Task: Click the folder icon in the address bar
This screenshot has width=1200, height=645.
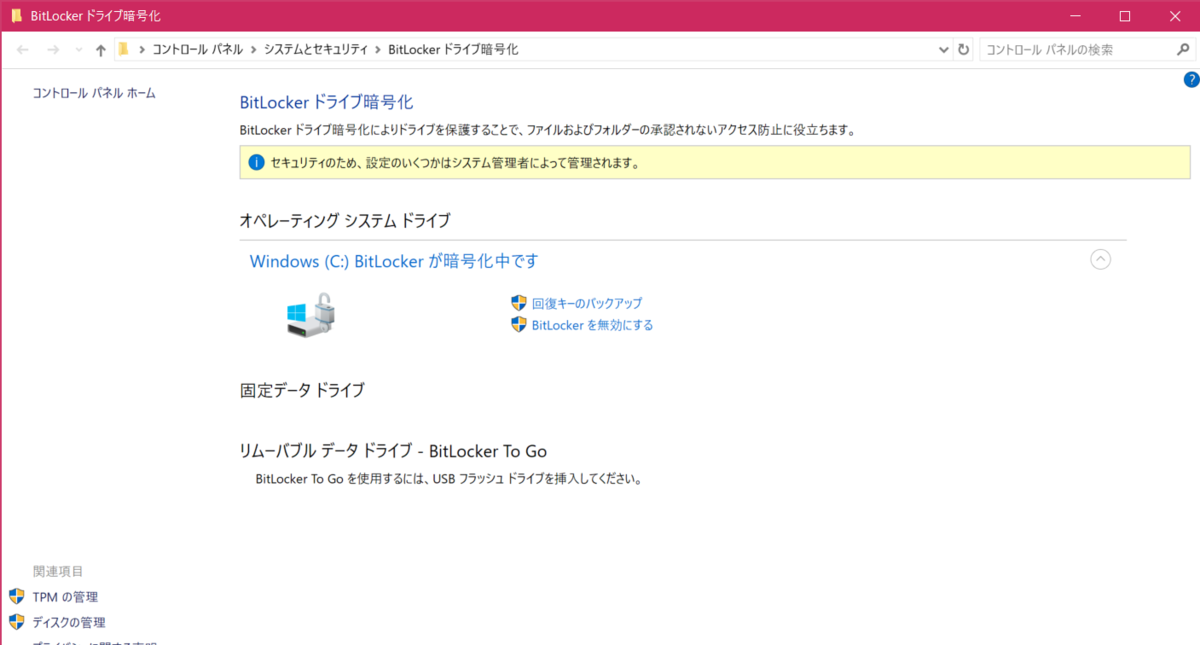Action: pos(123,49)
